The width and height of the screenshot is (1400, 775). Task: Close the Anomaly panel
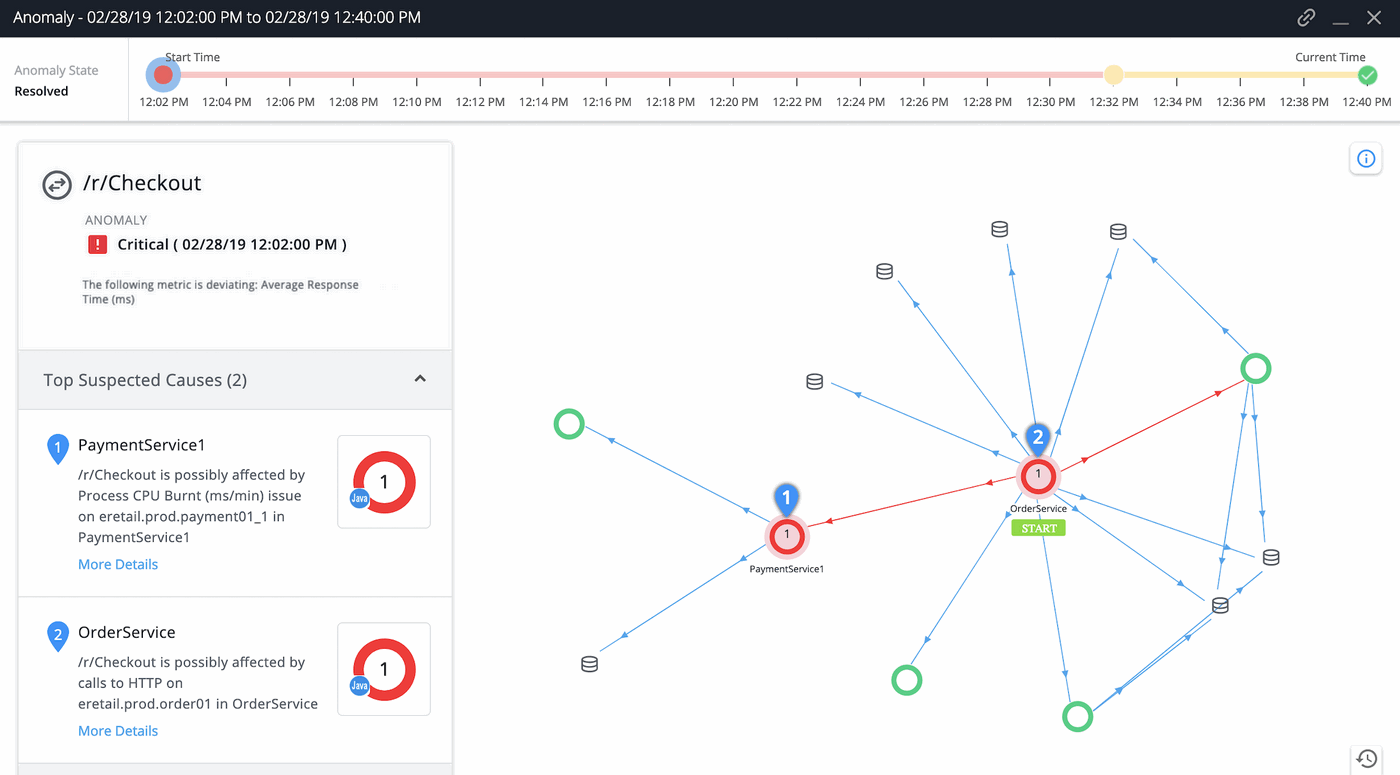pyautogui.click(x=1374, y=18)
